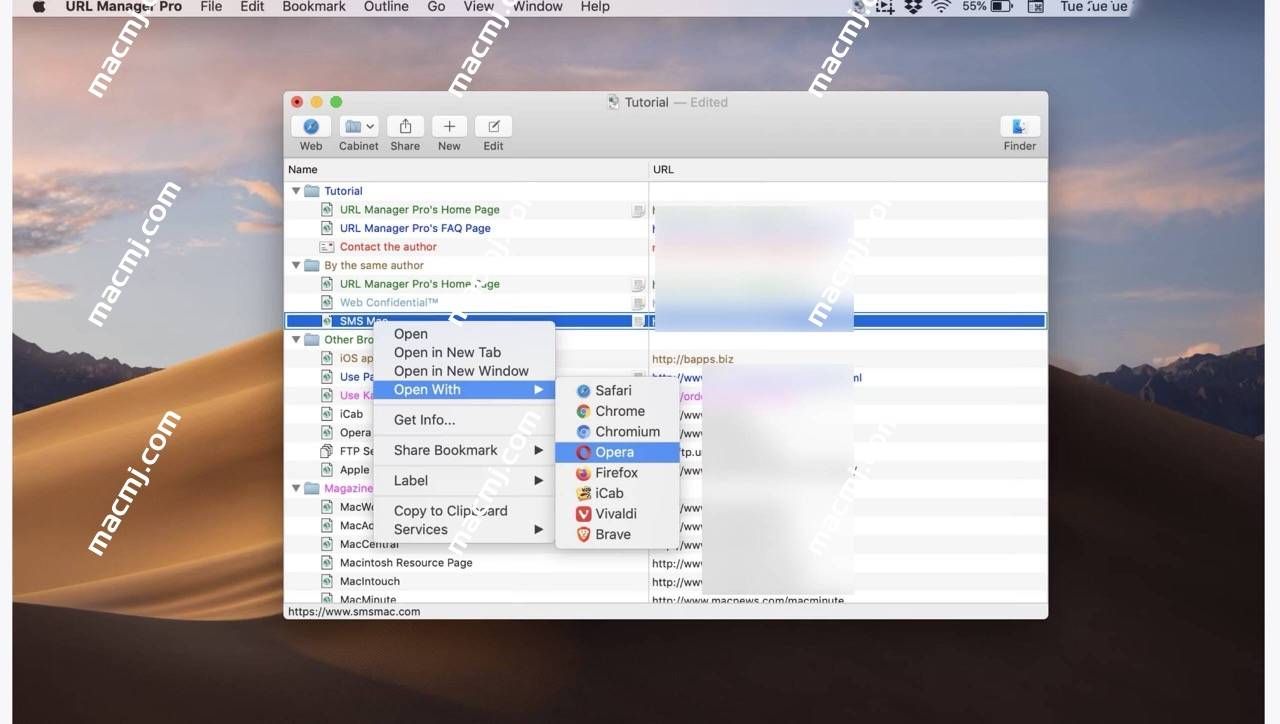
Task: Select the MacCentral row
Action: (x=665, y=544)
